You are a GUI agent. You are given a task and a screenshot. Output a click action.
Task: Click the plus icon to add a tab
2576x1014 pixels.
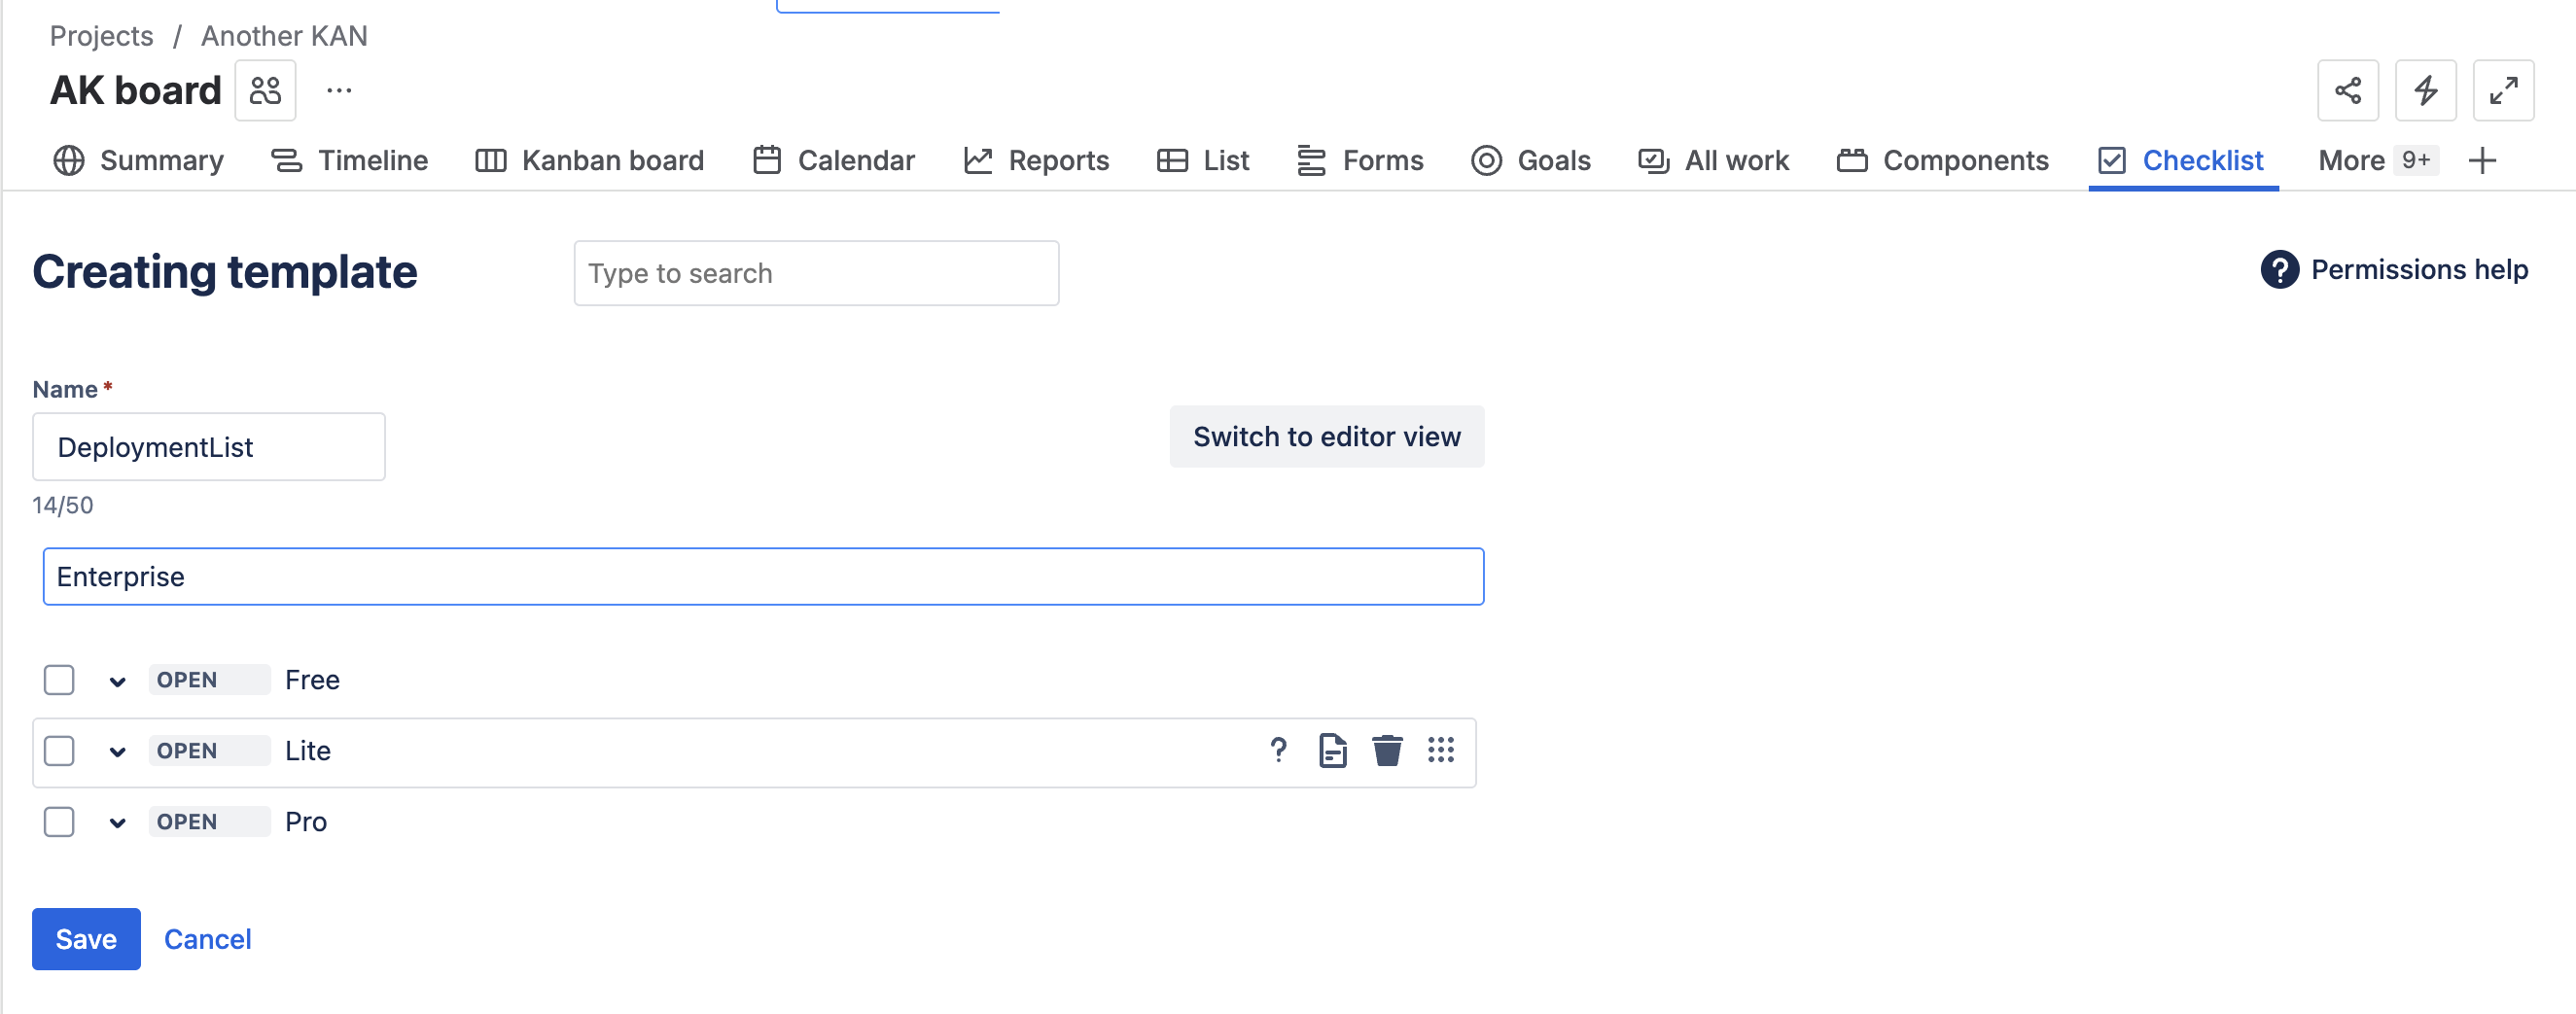(2482, 161)
